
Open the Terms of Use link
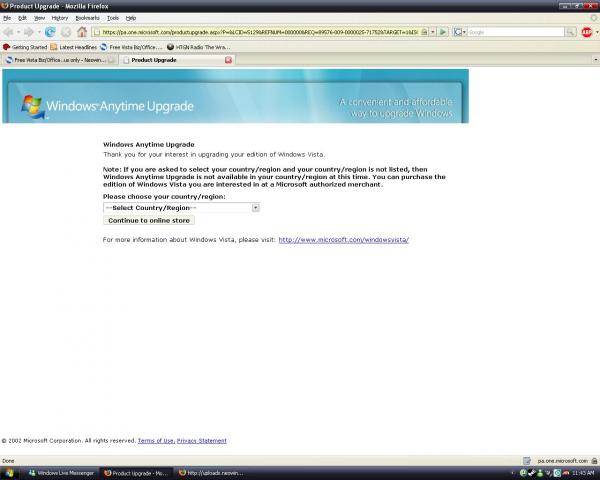156,441
